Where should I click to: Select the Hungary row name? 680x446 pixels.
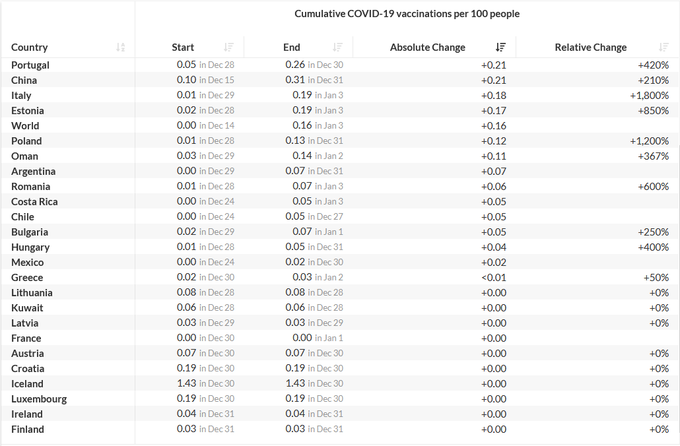tap(30, 247)
